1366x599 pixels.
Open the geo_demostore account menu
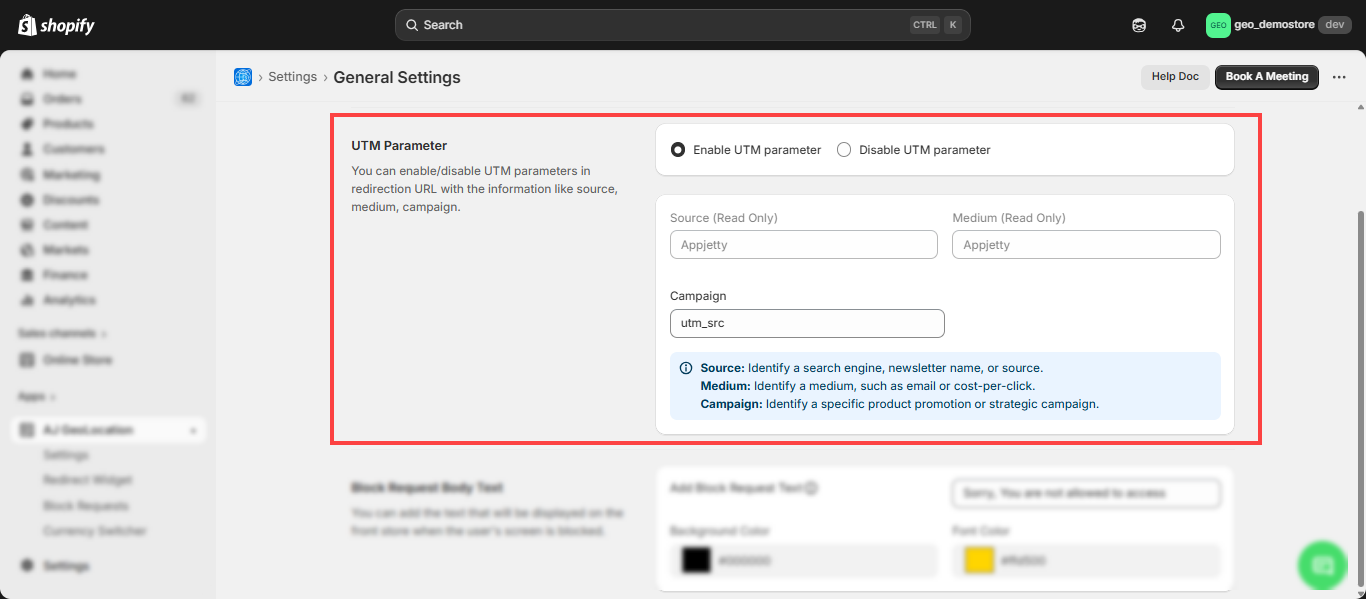point(1278,25)
